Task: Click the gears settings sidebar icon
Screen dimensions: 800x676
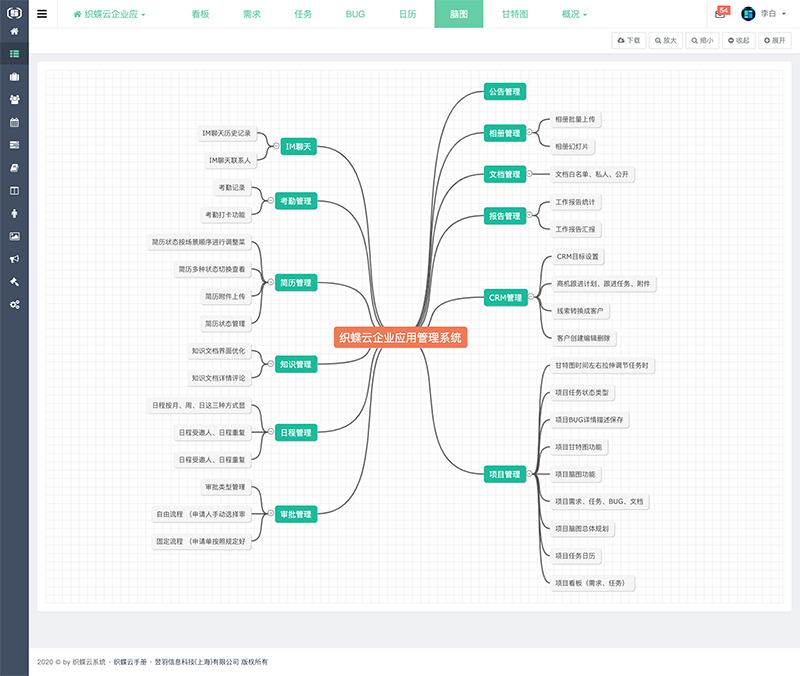Action: (14, 303)
